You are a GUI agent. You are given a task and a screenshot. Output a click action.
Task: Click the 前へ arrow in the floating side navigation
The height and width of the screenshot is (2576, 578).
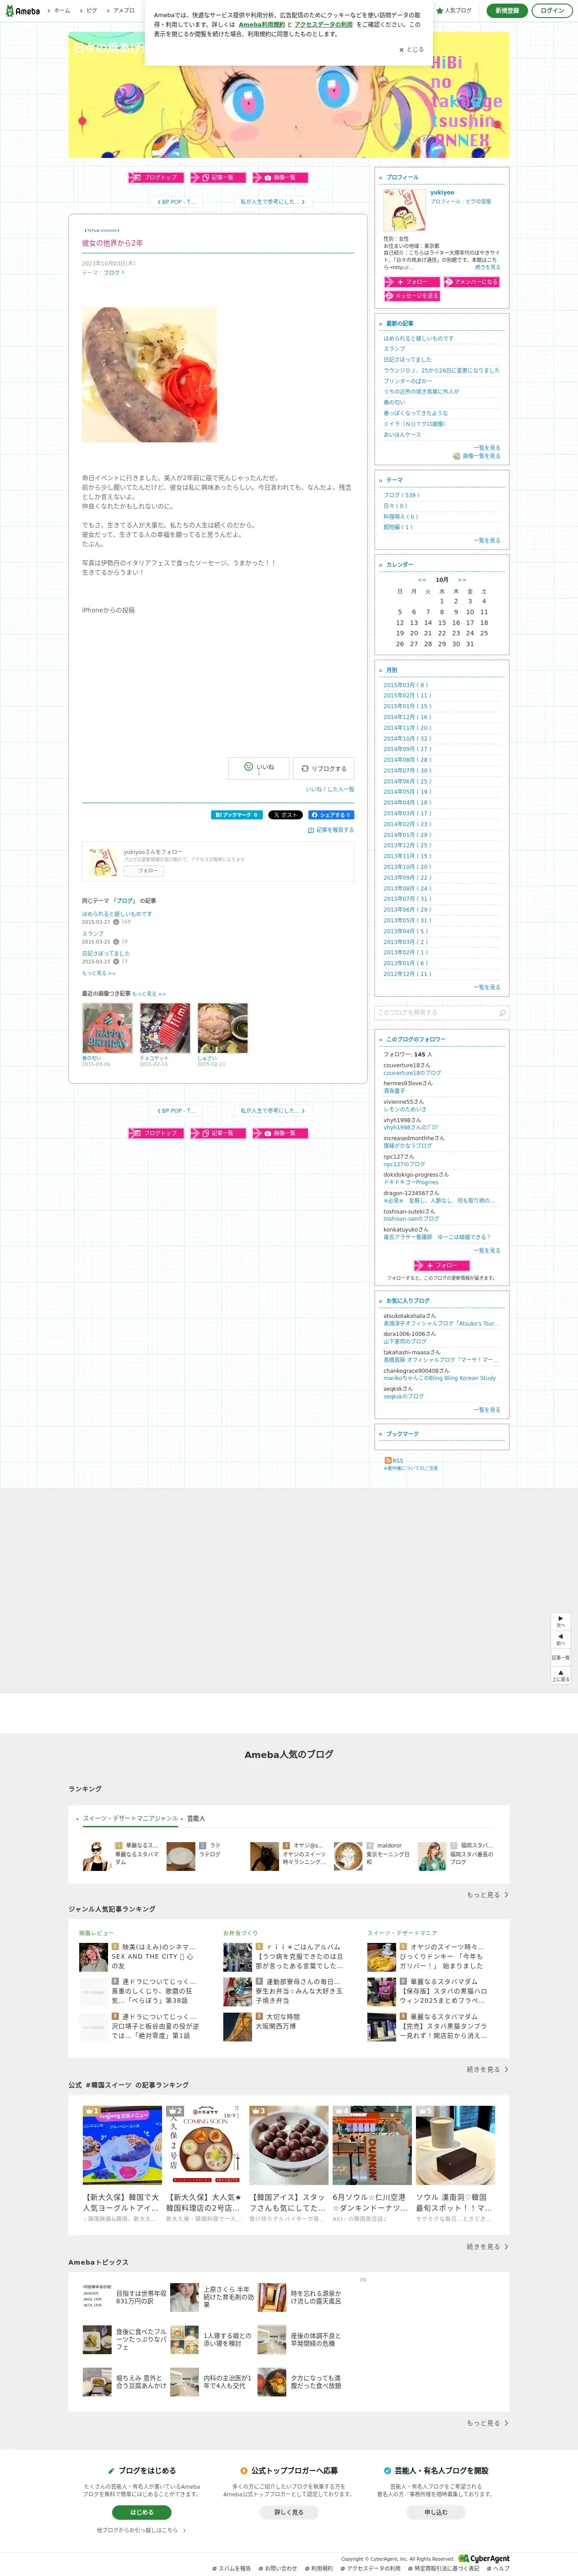(561, 1640)
